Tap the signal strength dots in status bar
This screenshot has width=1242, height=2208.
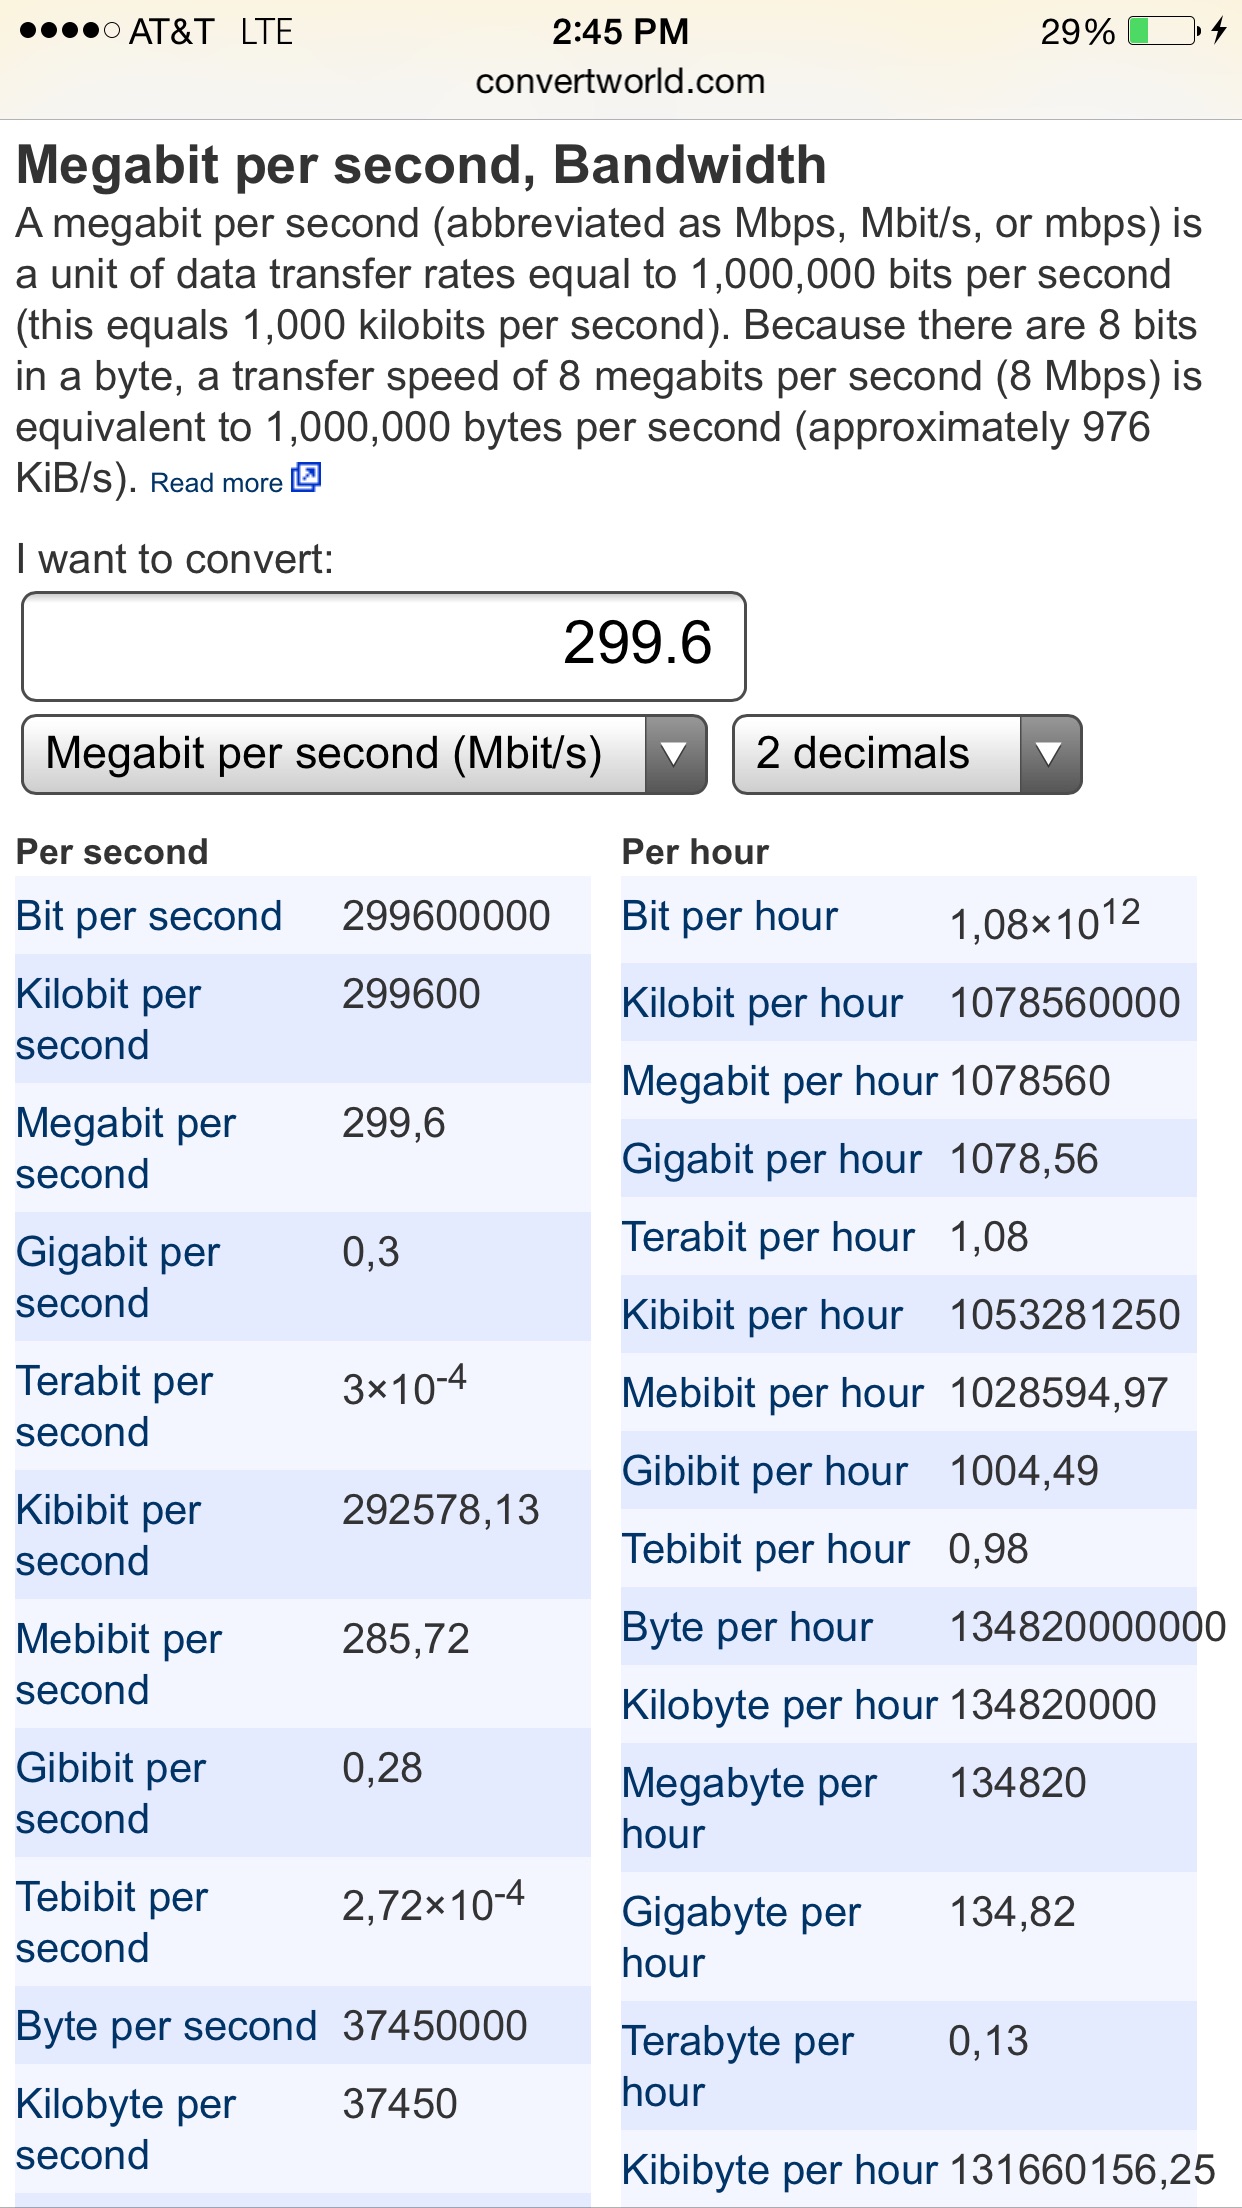pyautogui.click(x=70, y=31)
